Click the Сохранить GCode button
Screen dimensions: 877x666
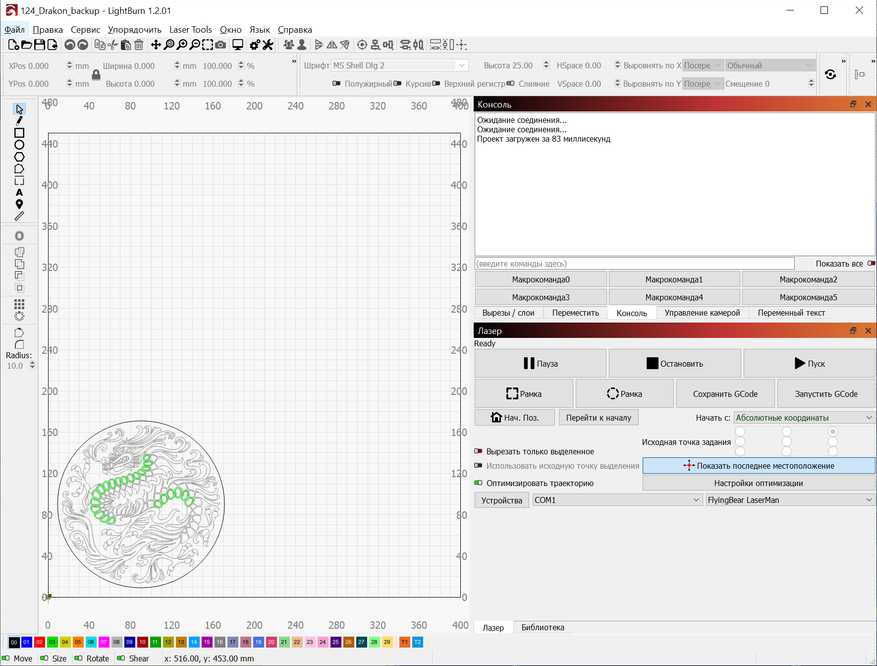click(725, 394)
